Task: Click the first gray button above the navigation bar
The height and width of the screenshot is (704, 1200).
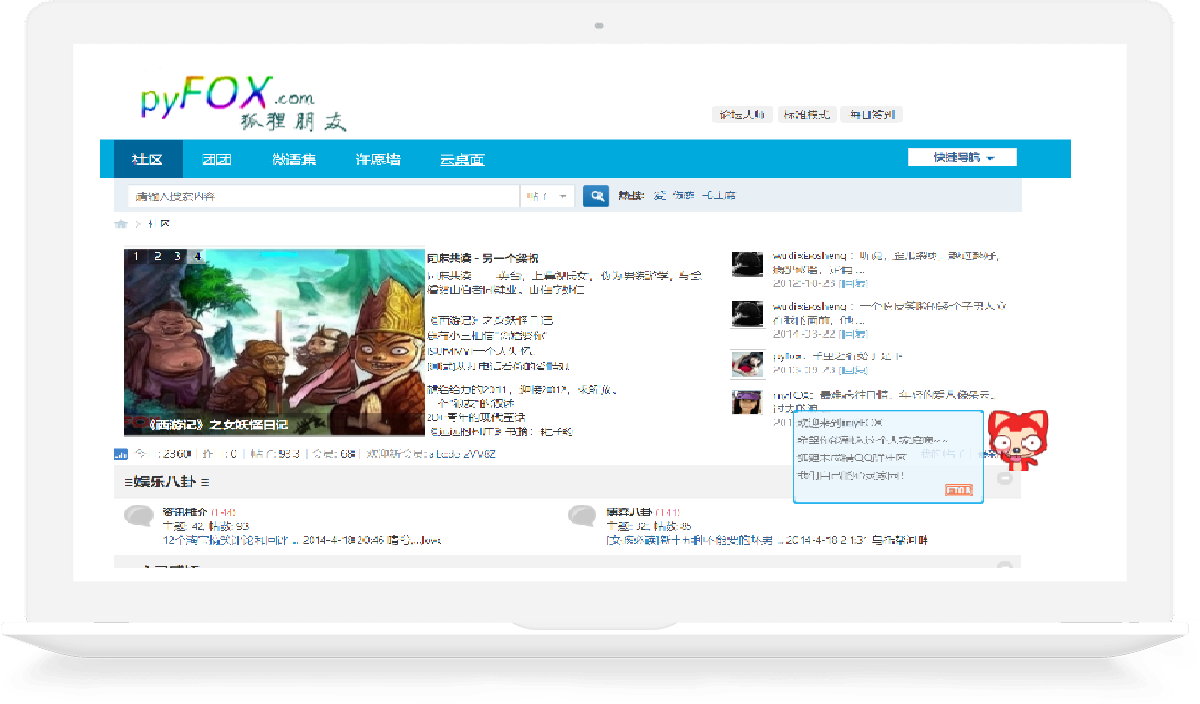Action: point(742,114)
